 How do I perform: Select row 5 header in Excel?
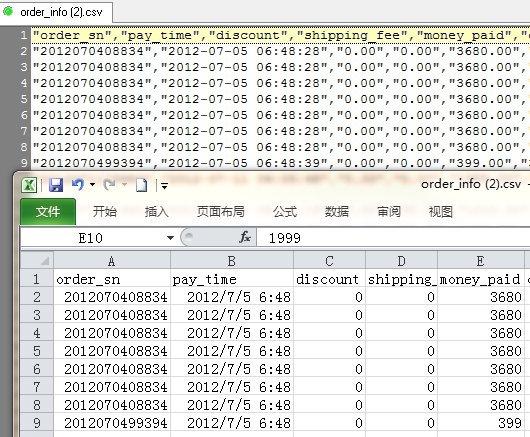[37, 351]
